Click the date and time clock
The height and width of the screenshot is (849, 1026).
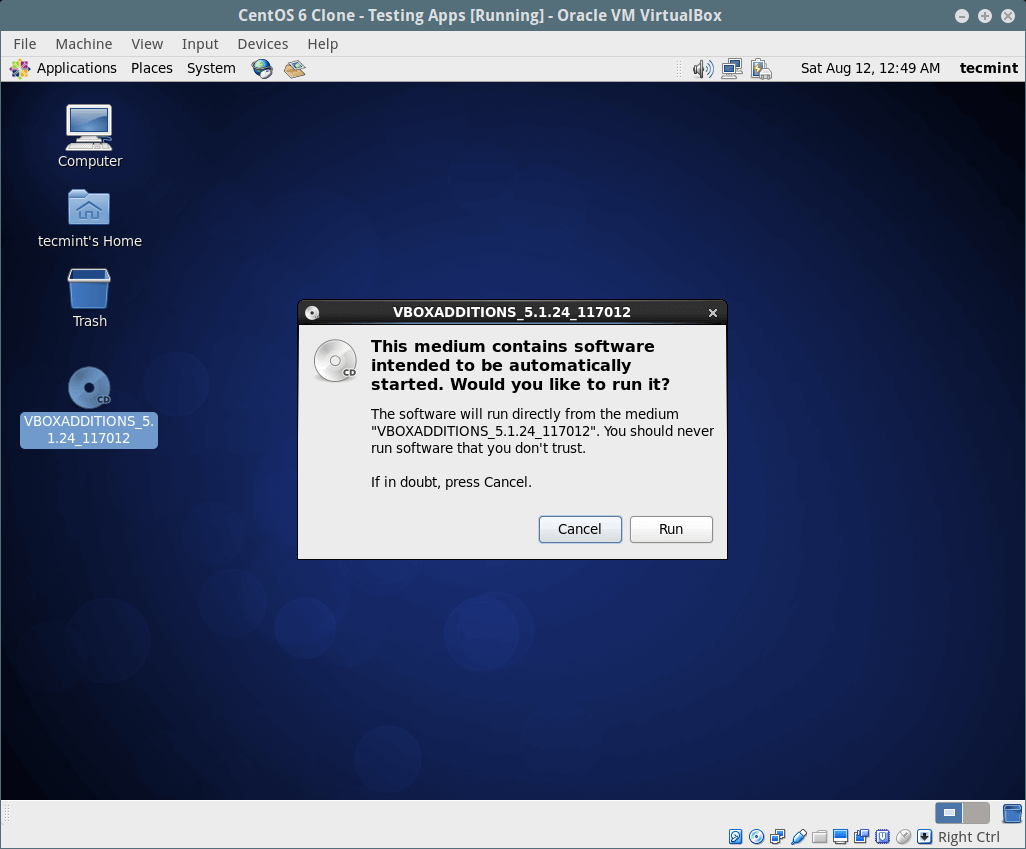point(870,68)
